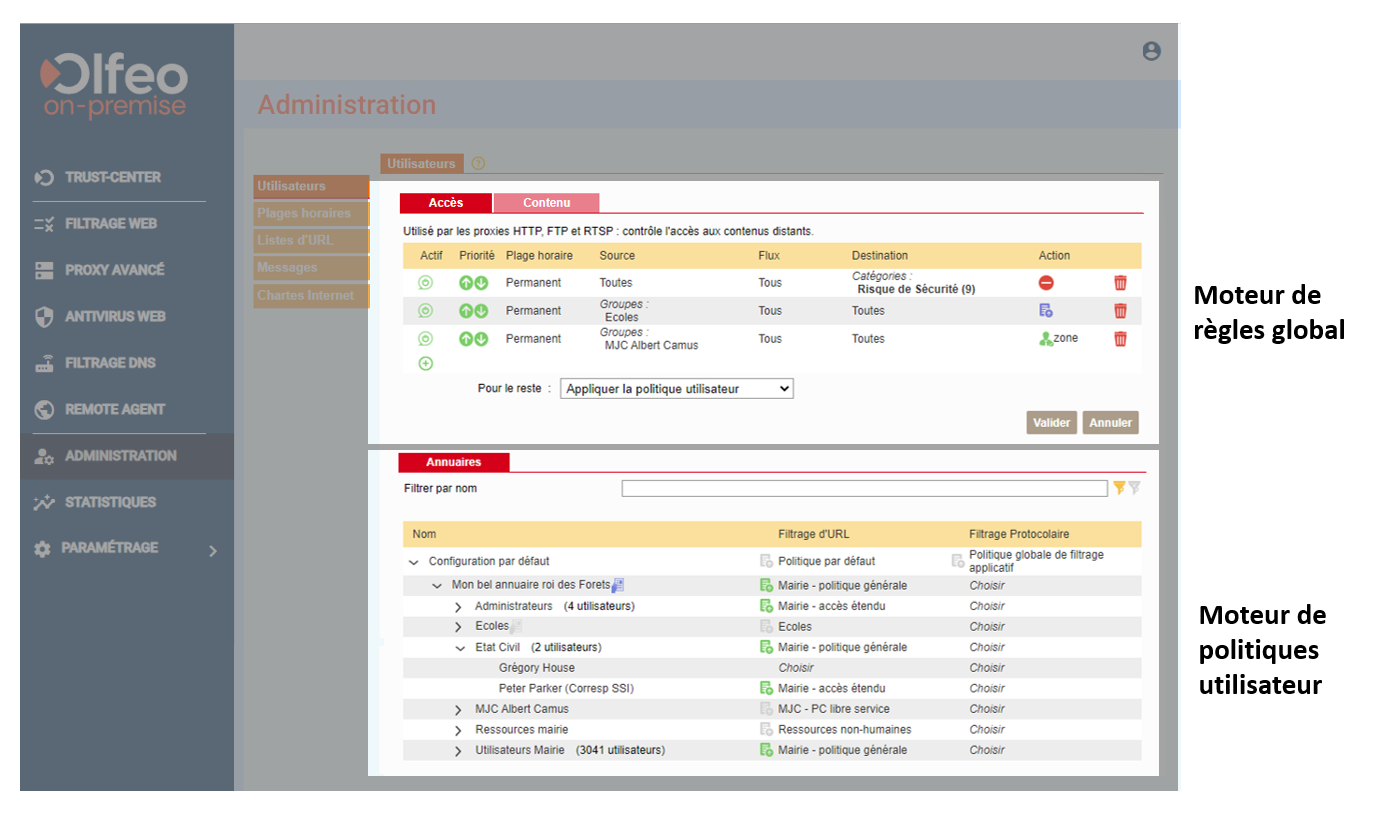1395x816 pixels.
Task: Click the red block action icon
Action: tap(1046, 283)
